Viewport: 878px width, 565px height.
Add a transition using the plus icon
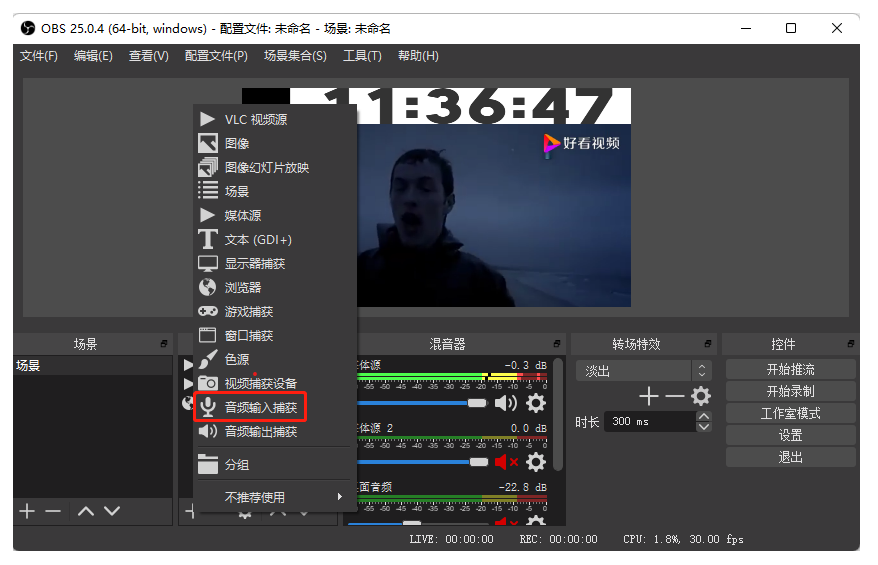[649, 396]
